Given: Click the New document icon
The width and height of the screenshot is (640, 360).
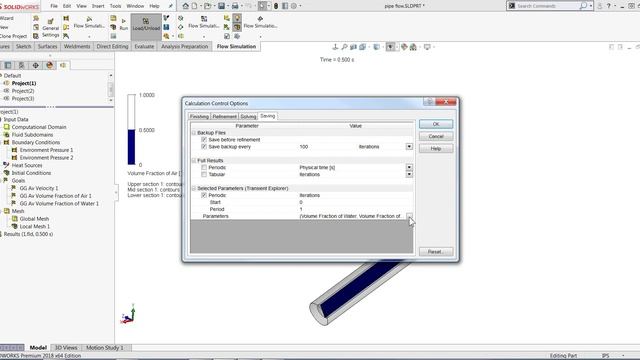Looking at the screenshot, I should [195, 6].
